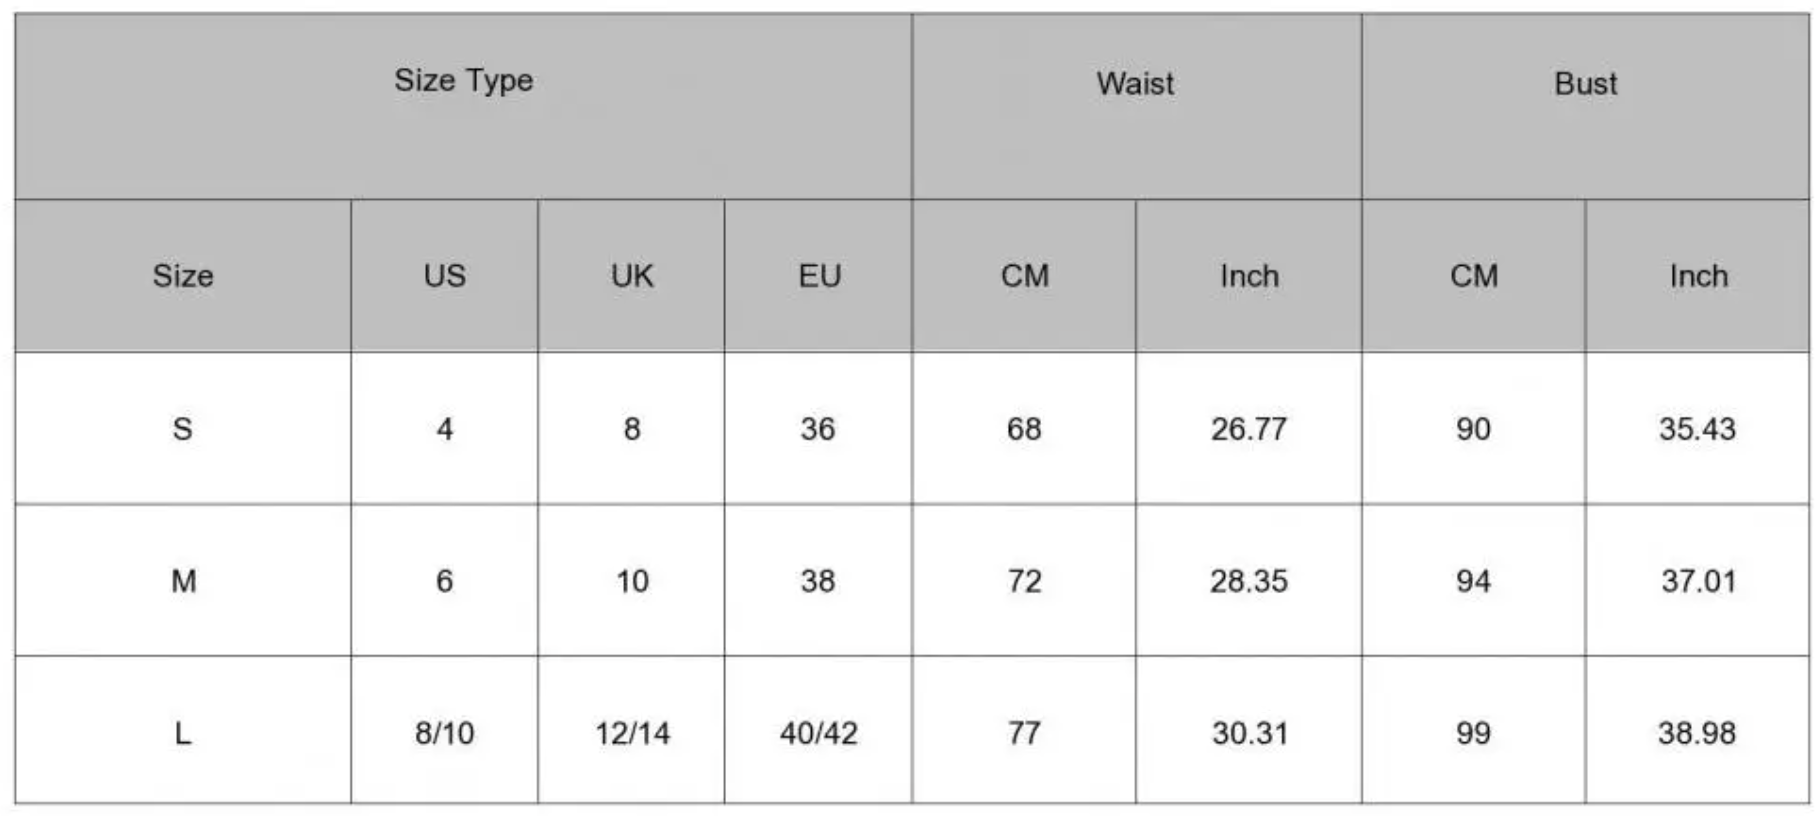Click the Waist header cell

1135,84
